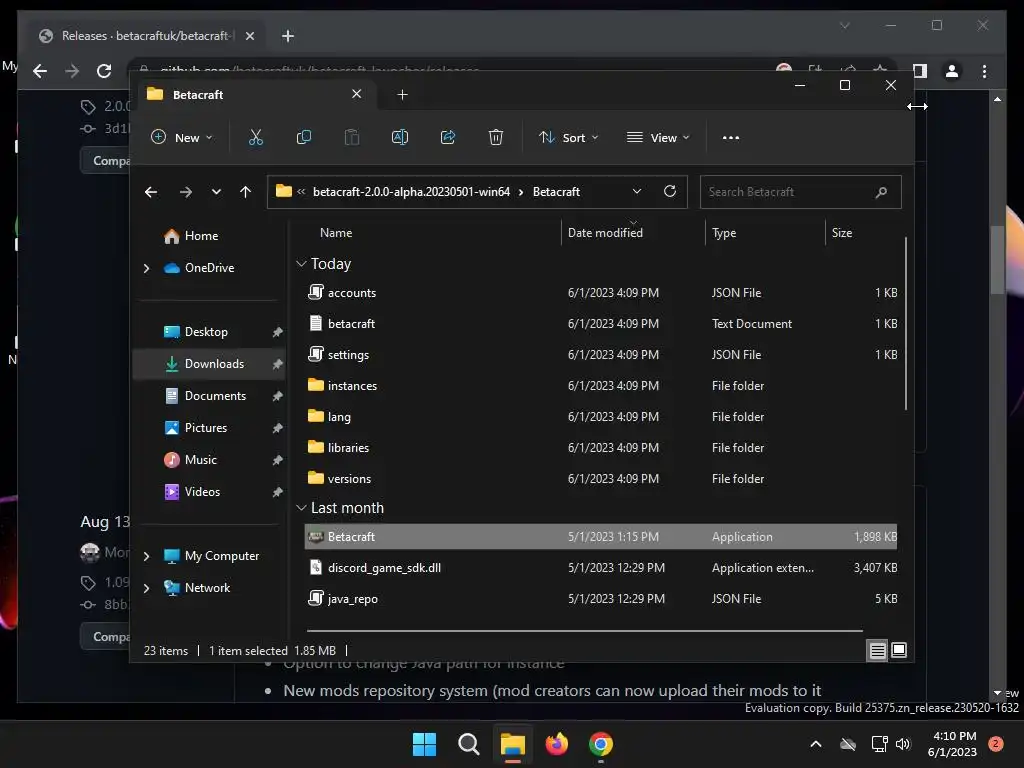The image size is (1024, 768).
Task: Open the New item dropdown
Action: click(182, 138)
